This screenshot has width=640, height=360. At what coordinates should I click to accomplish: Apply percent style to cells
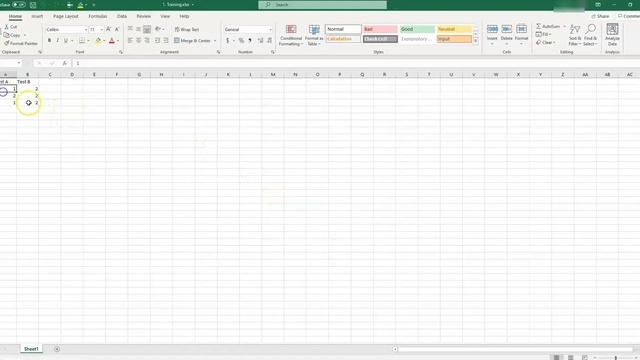click(241, 40)
